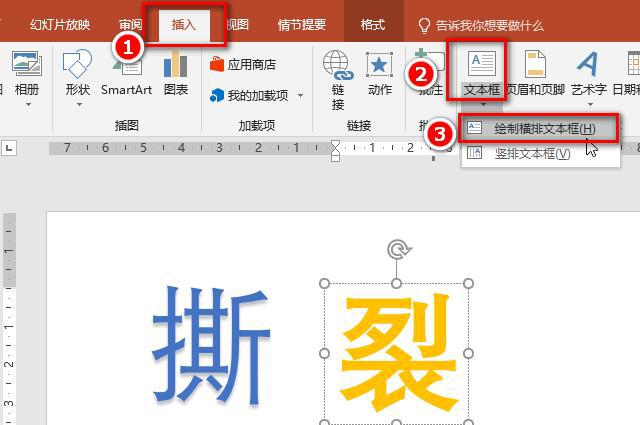Screen dimensions: 640x425
Task: Open the Storyboarding (情节提要) tab
Action: [301, 25]
